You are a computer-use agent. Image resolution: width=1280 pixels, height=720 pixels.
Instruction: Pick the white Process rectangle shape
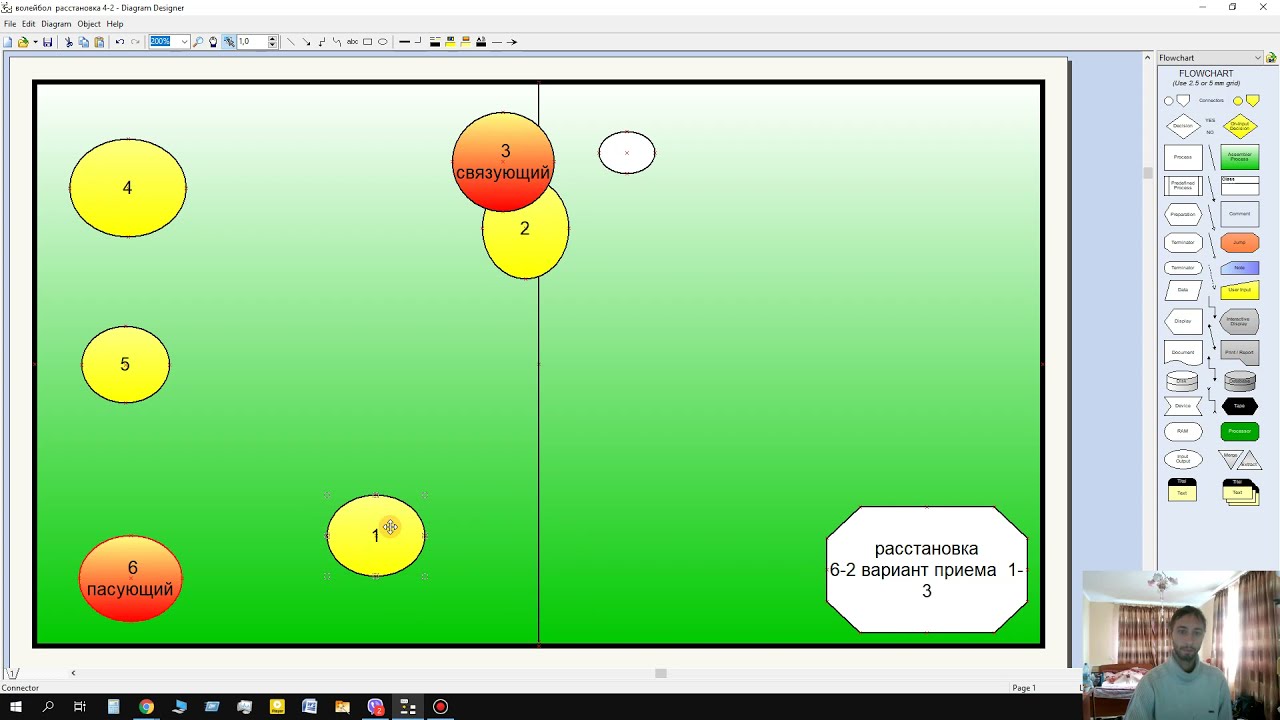(1183, 157)
